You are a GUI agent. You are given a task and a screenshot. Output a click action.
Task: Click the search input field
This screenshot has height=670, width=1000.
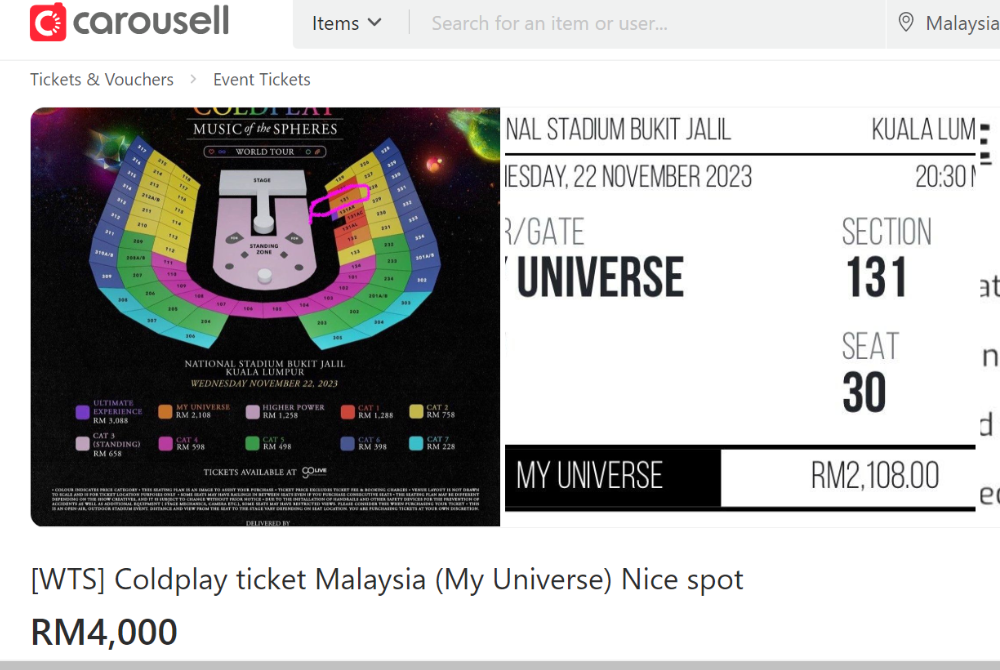point(620,23)
